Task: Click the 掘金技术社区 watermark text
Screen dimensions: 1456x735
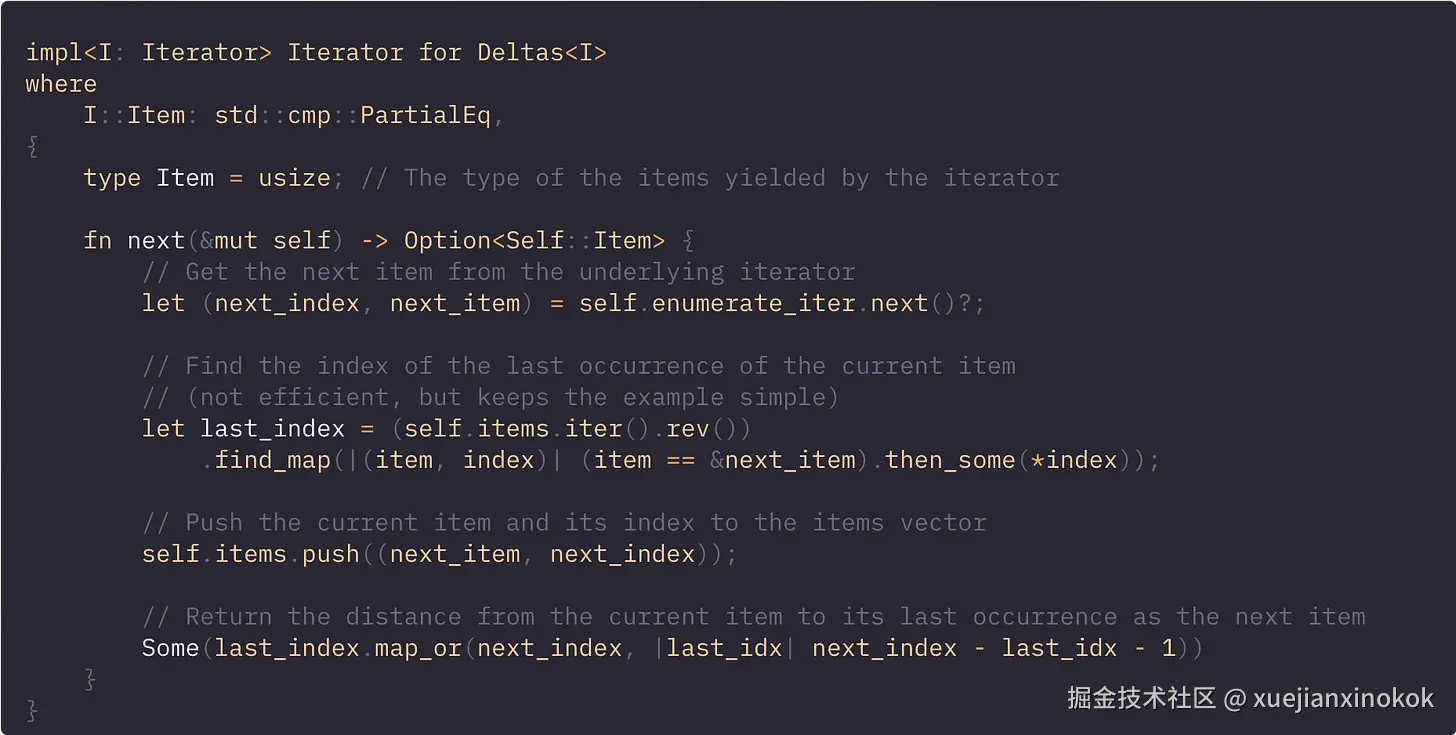Action: (1141, 698)
